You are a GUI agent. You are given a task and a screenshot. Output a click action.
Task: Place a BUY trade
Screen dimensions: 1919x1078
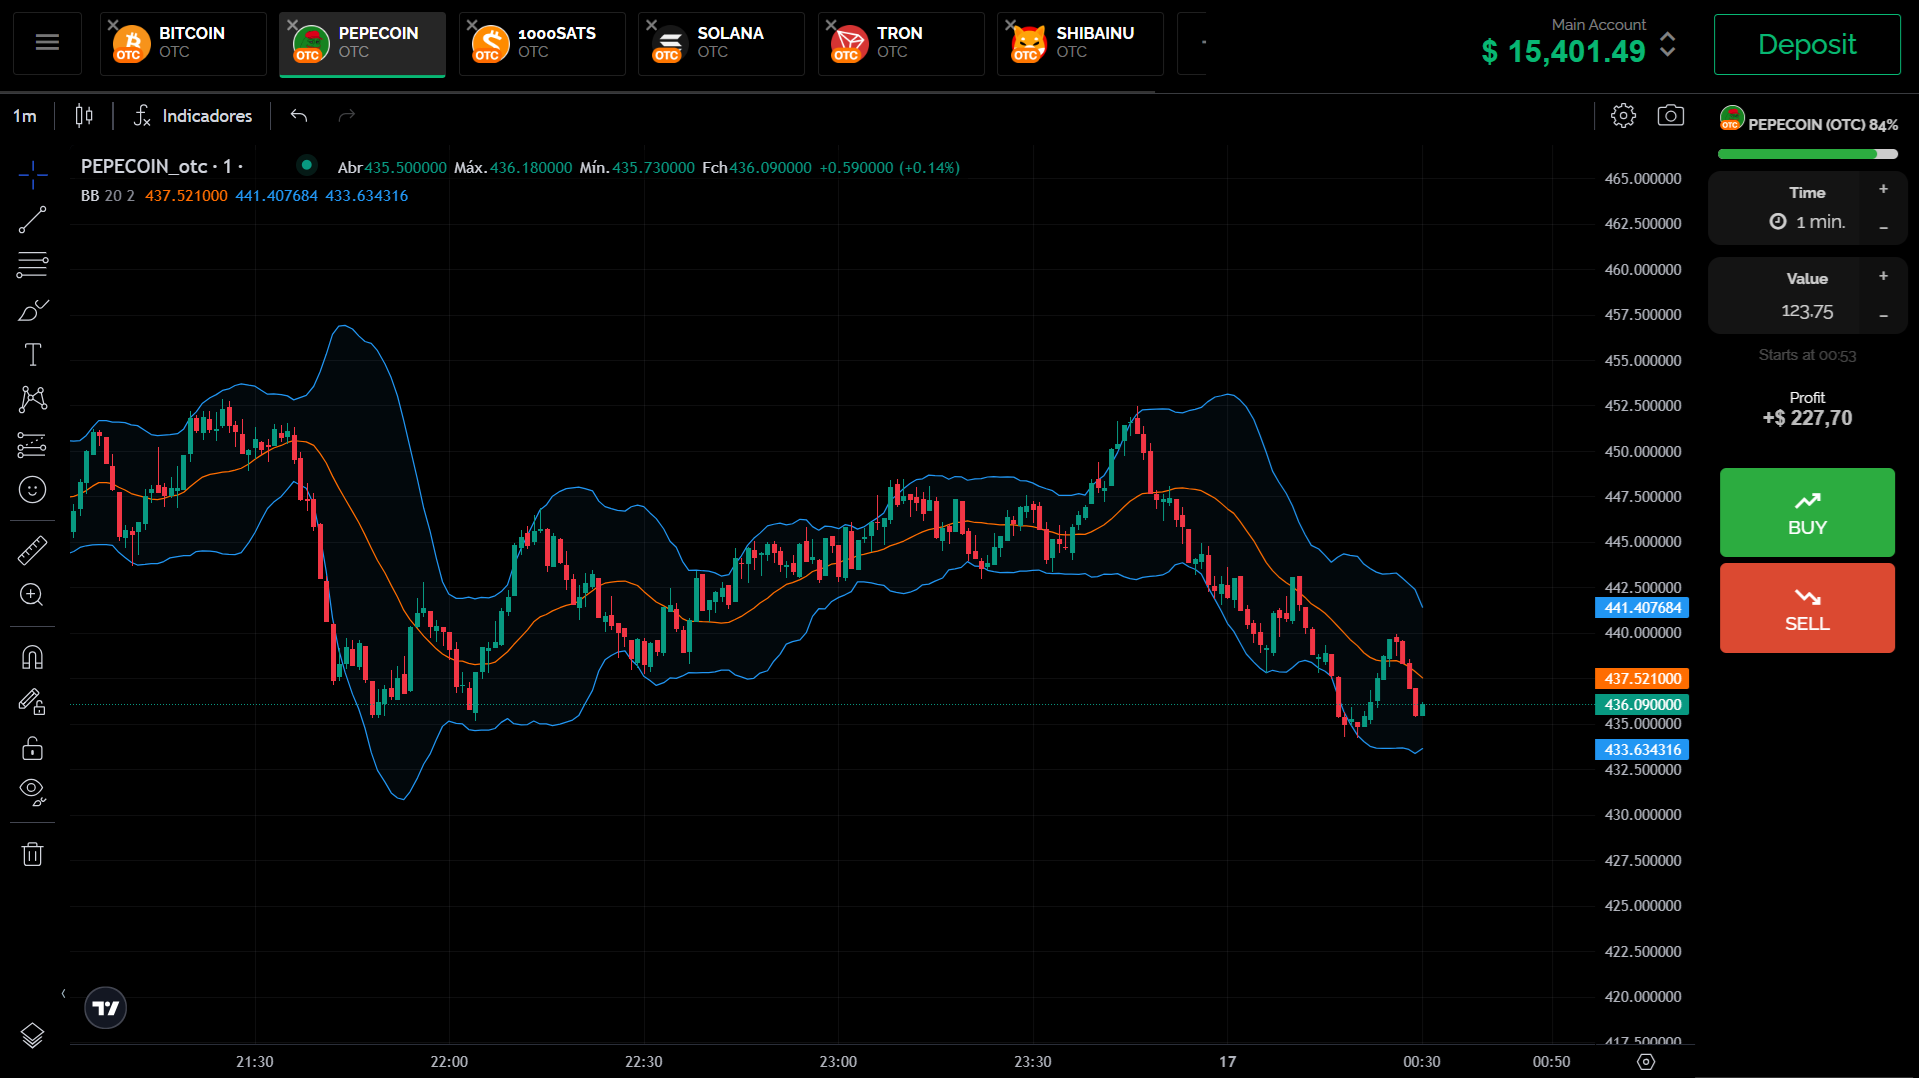click(x=1807, y=513)
